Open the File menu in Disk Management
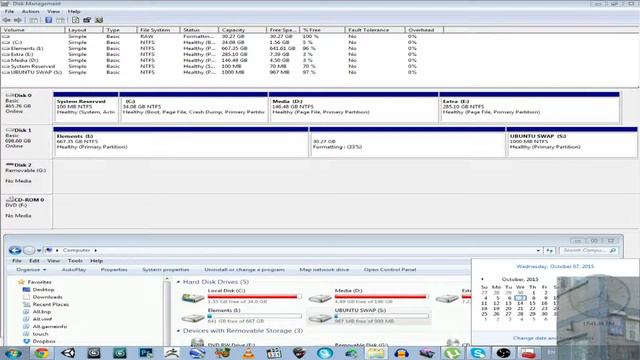Image resolution: width=640 pixels, height=360 pixels. (9, 11)
